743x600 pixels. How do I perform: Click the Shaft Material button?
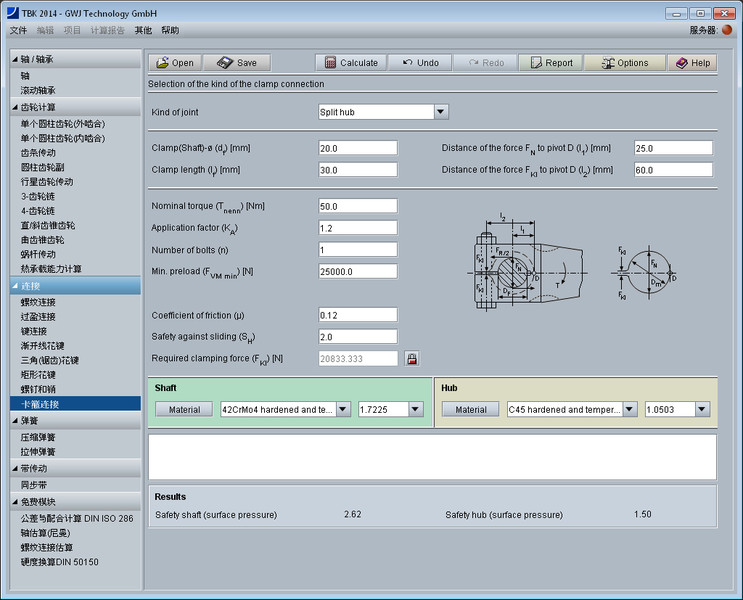[184, 409]
